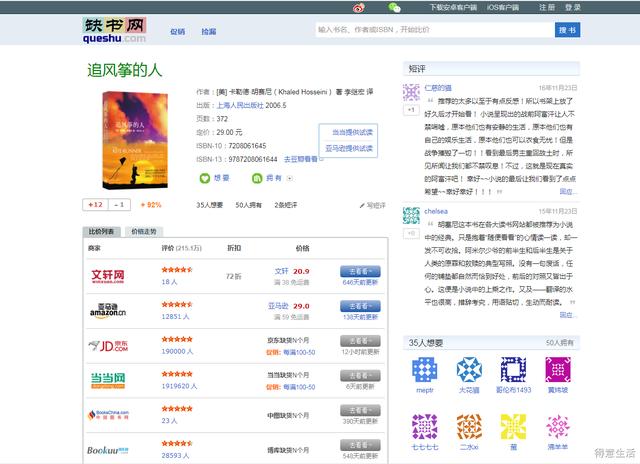Open the Shanghai publisher link

click(240, 105)
